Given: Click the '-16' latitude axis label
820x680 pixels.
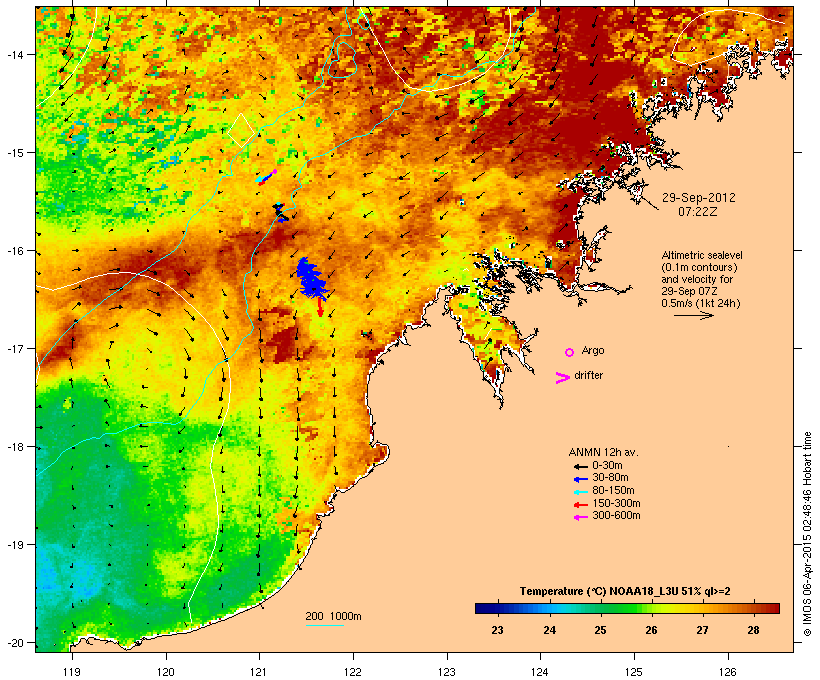Looking at the screenshot, I should pos(14,251).
